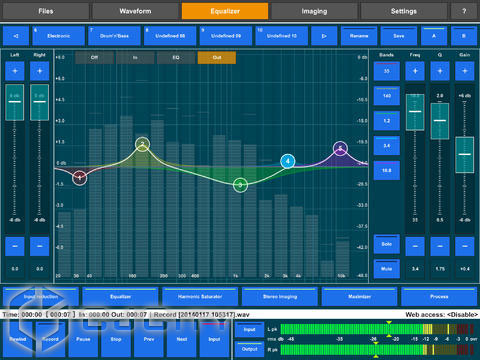Switch to comparison slot A
This screenshot has height=360, width=480.
(x=434, y=36)
